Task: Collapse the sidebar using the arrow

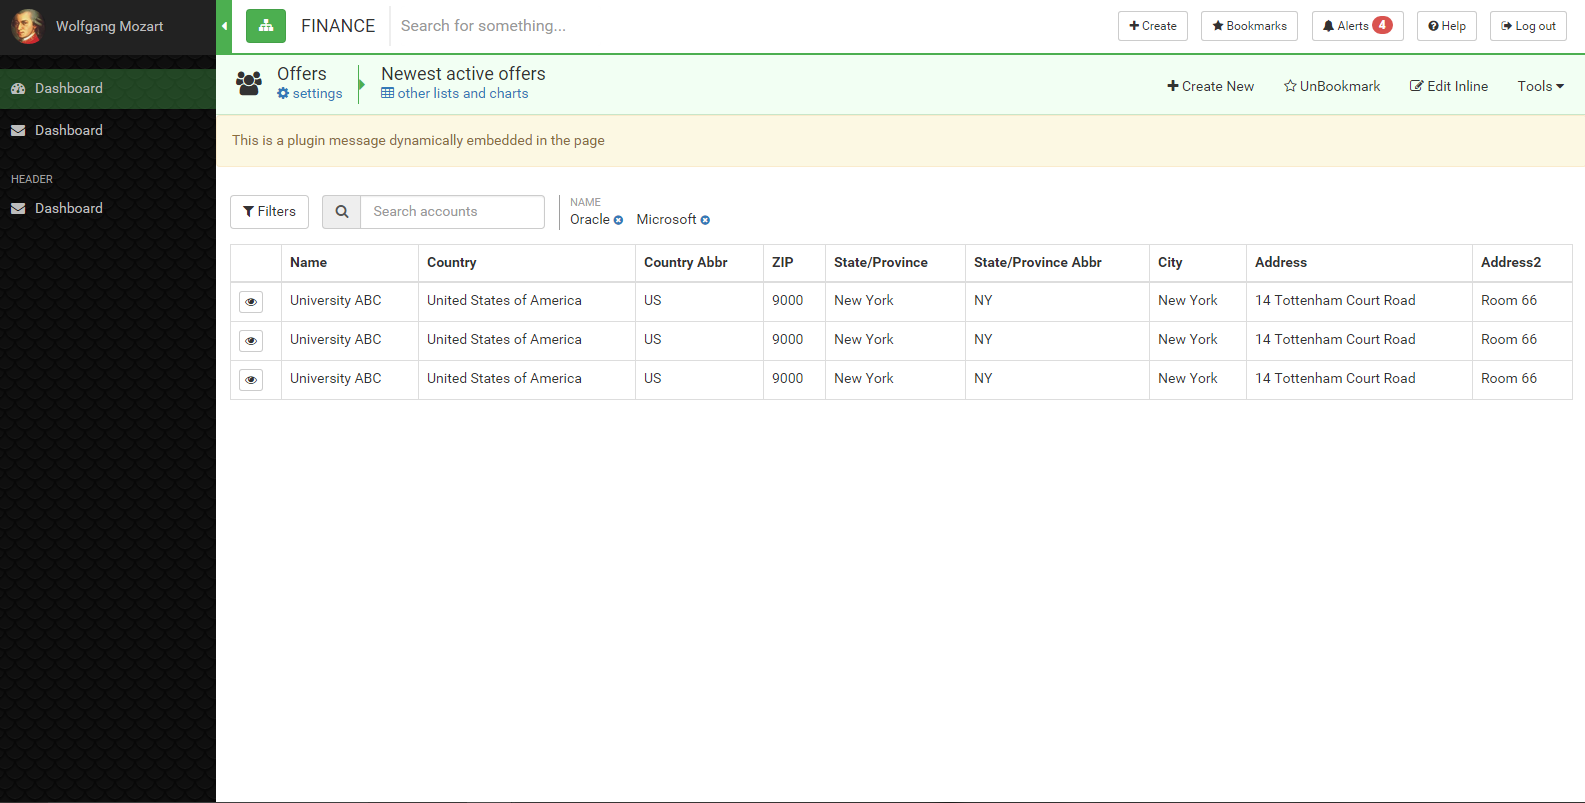Action: (x=224, y=26)
